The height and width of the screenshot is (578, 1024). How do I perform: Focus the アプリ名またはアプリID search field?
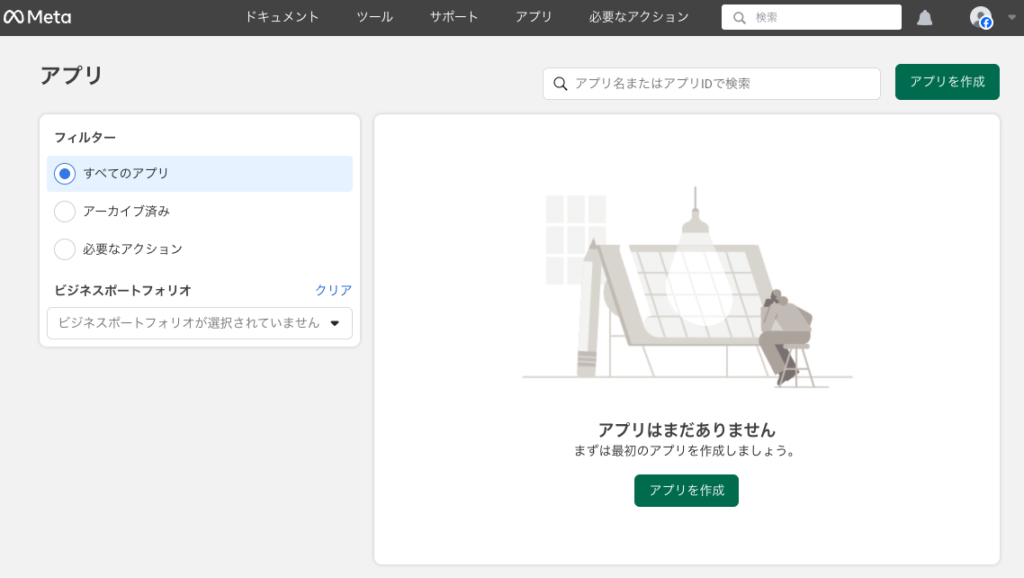720,84
